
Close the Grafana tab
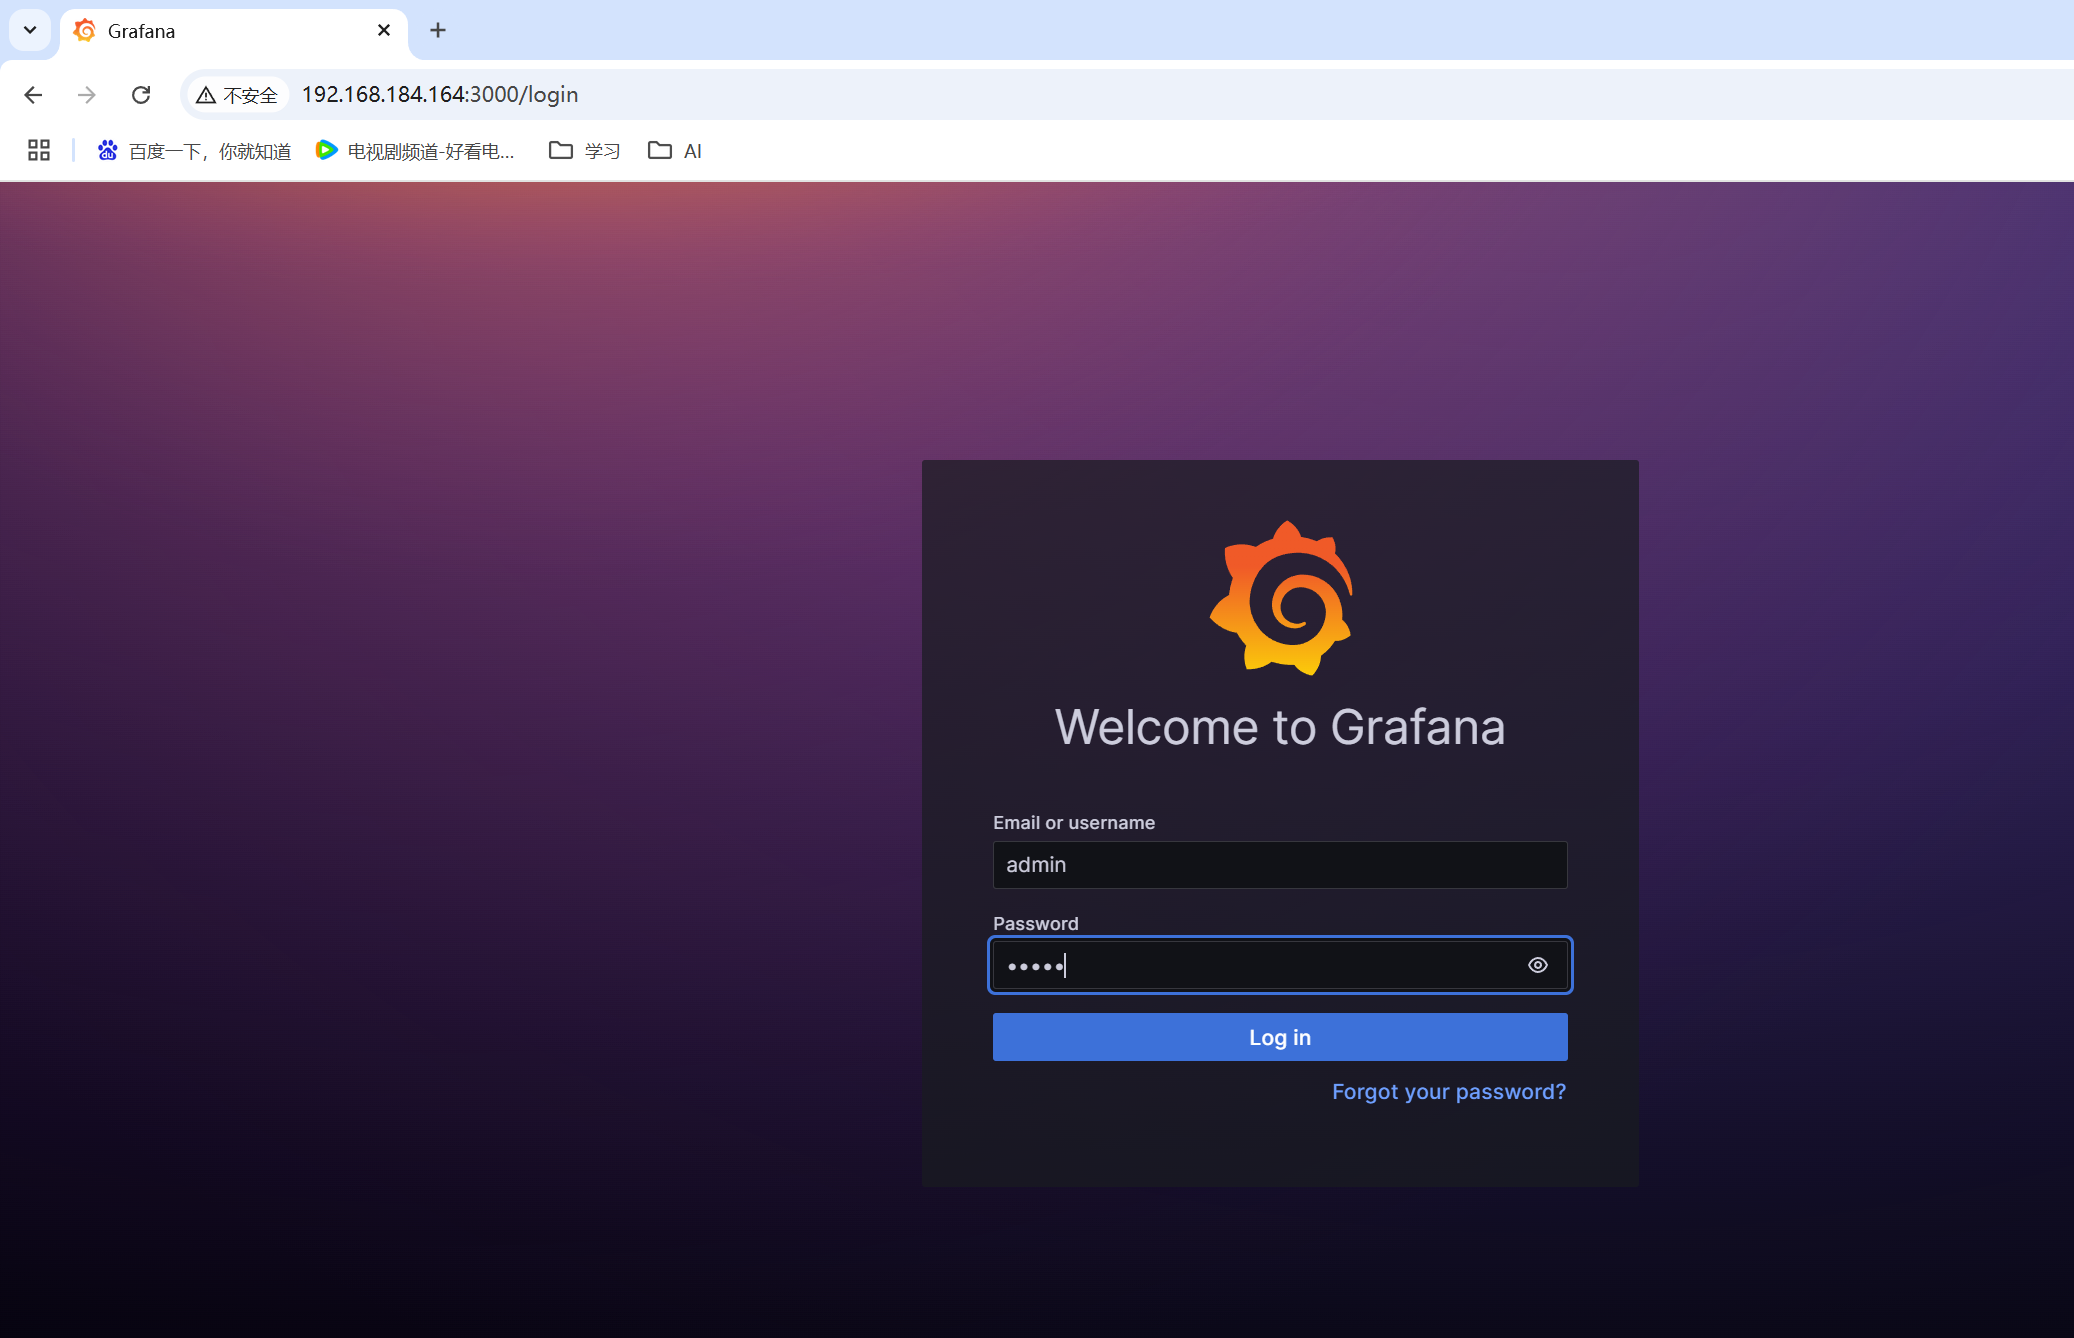click(x=384, y=31)
